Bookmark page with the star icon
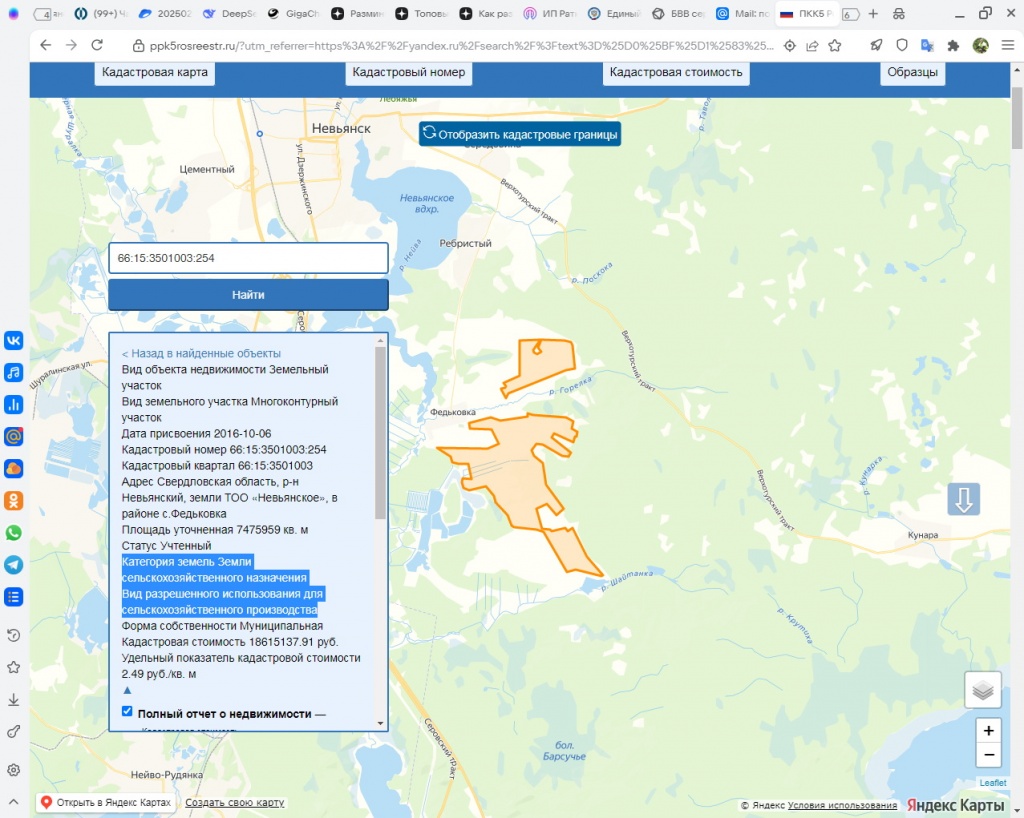Viewport: 1024px width, 818px height. click(835, 46)
